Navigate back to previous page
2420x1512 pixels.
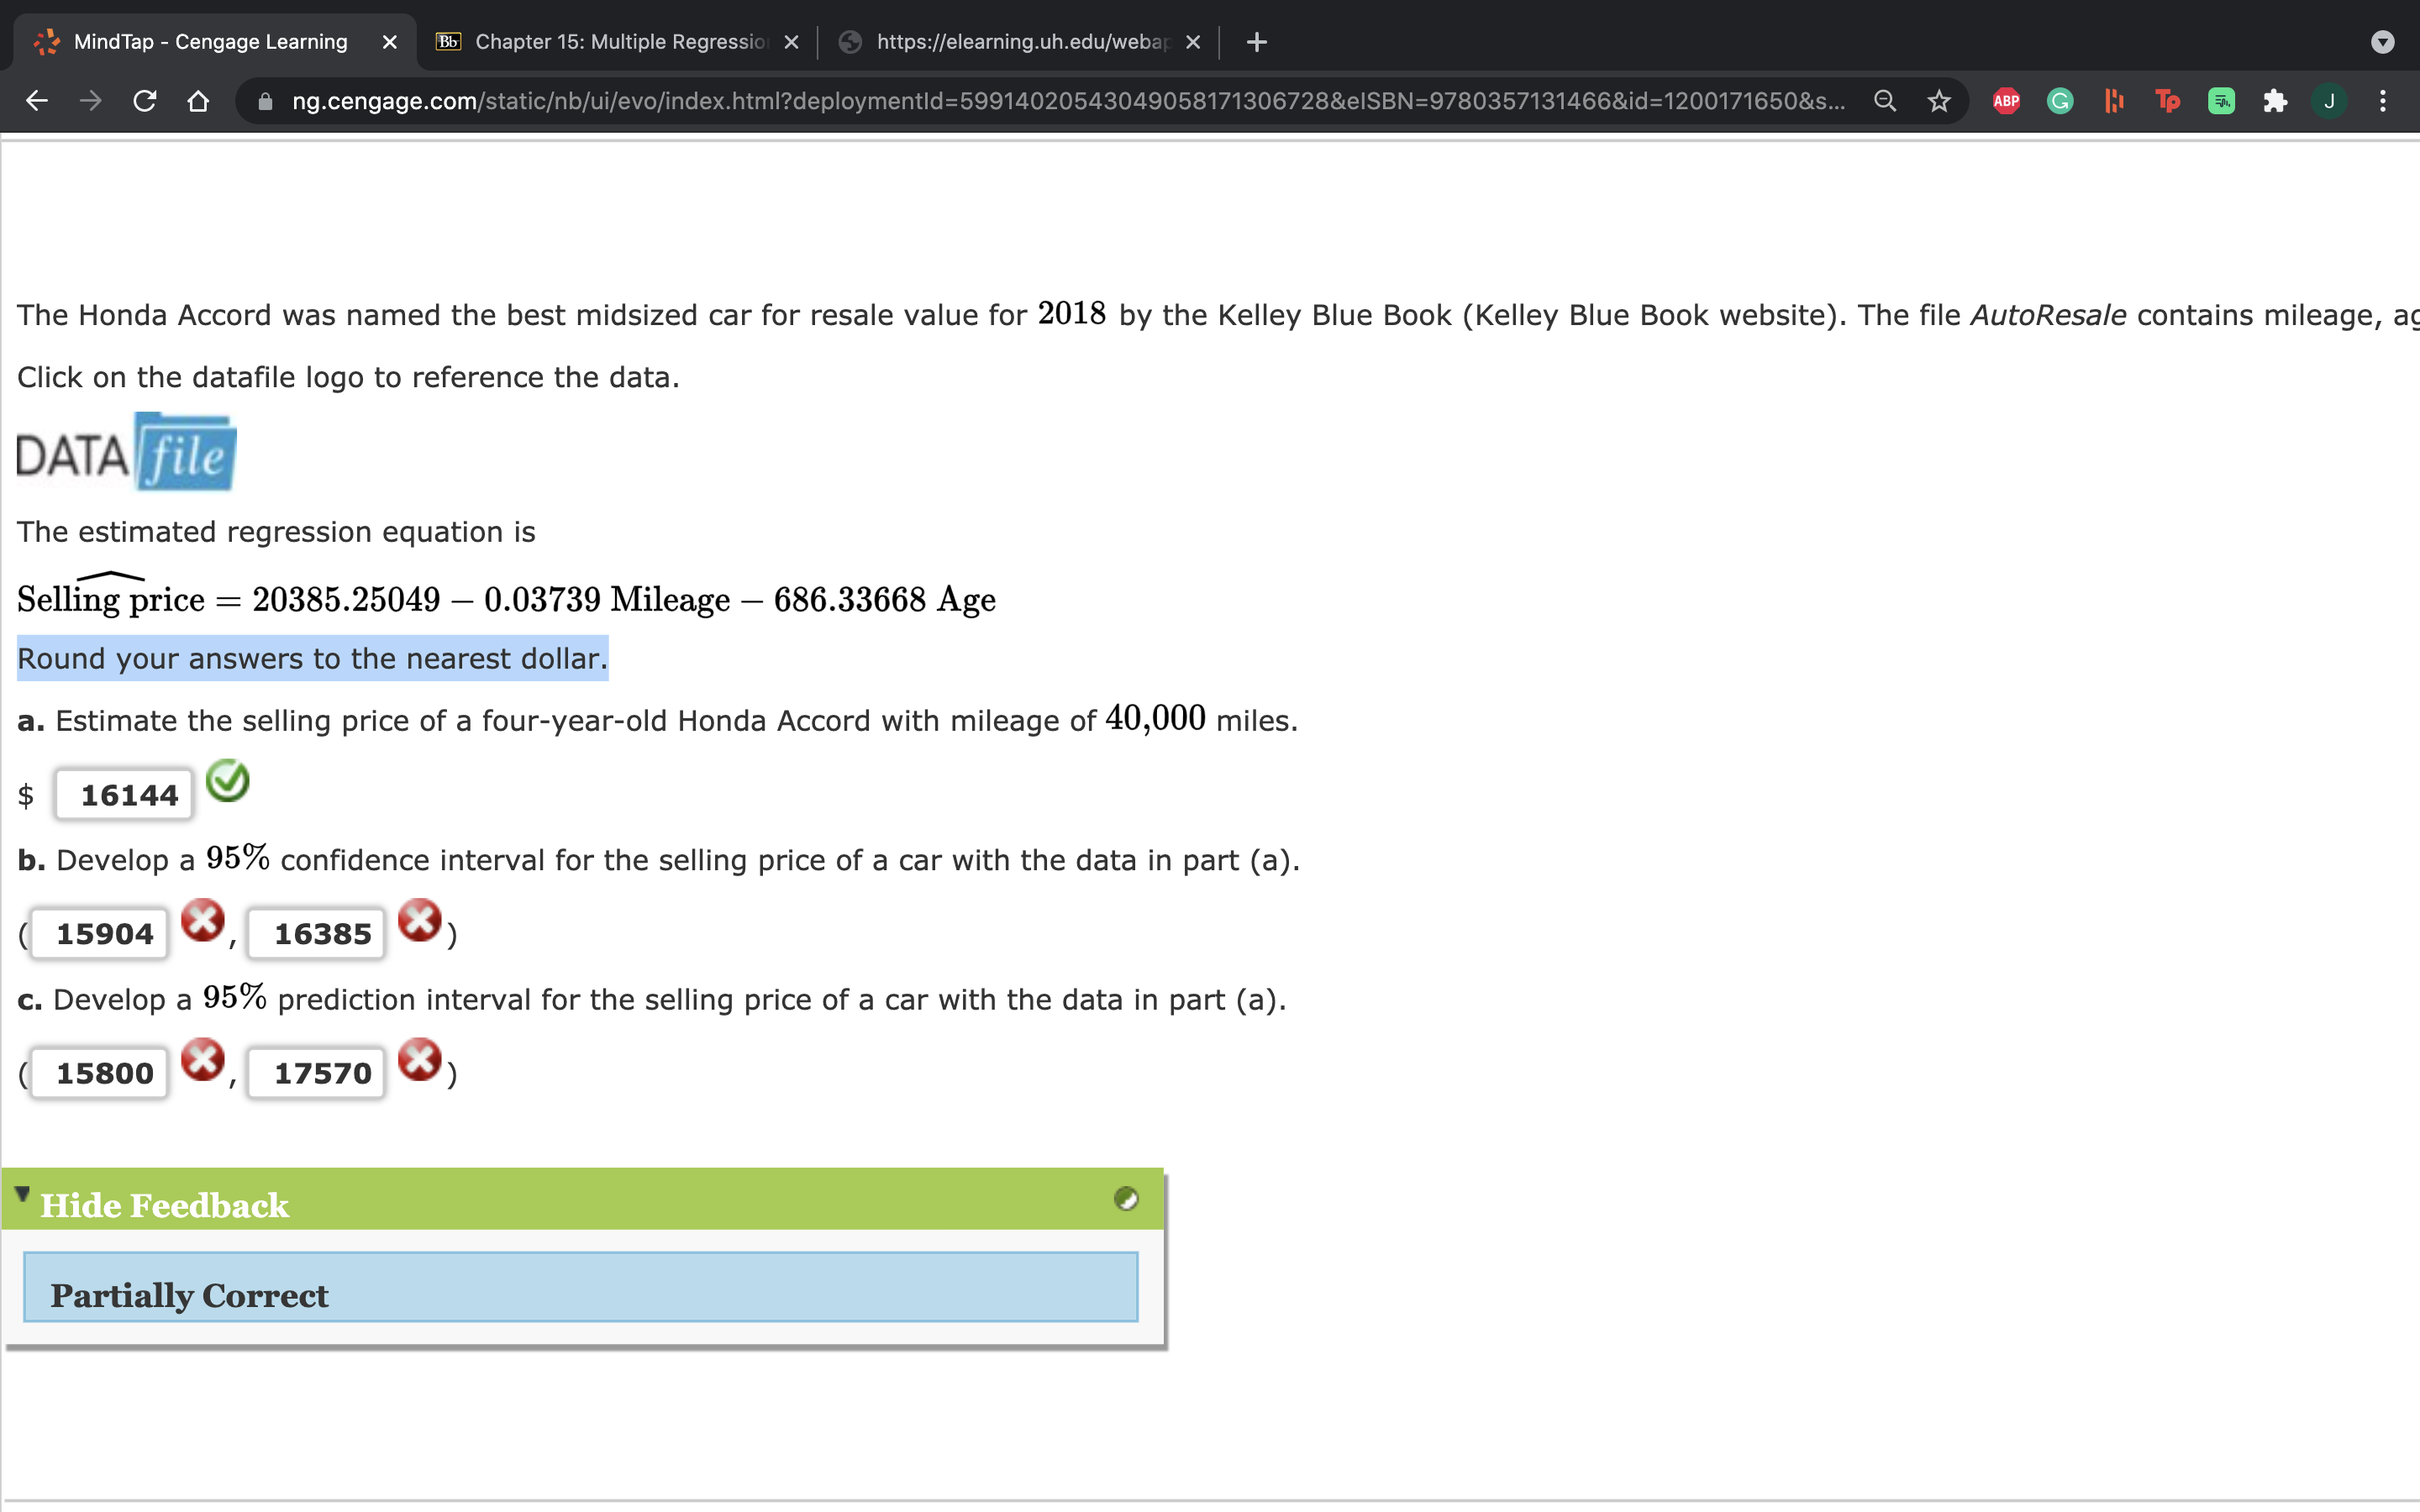click(x=37, y=101)
